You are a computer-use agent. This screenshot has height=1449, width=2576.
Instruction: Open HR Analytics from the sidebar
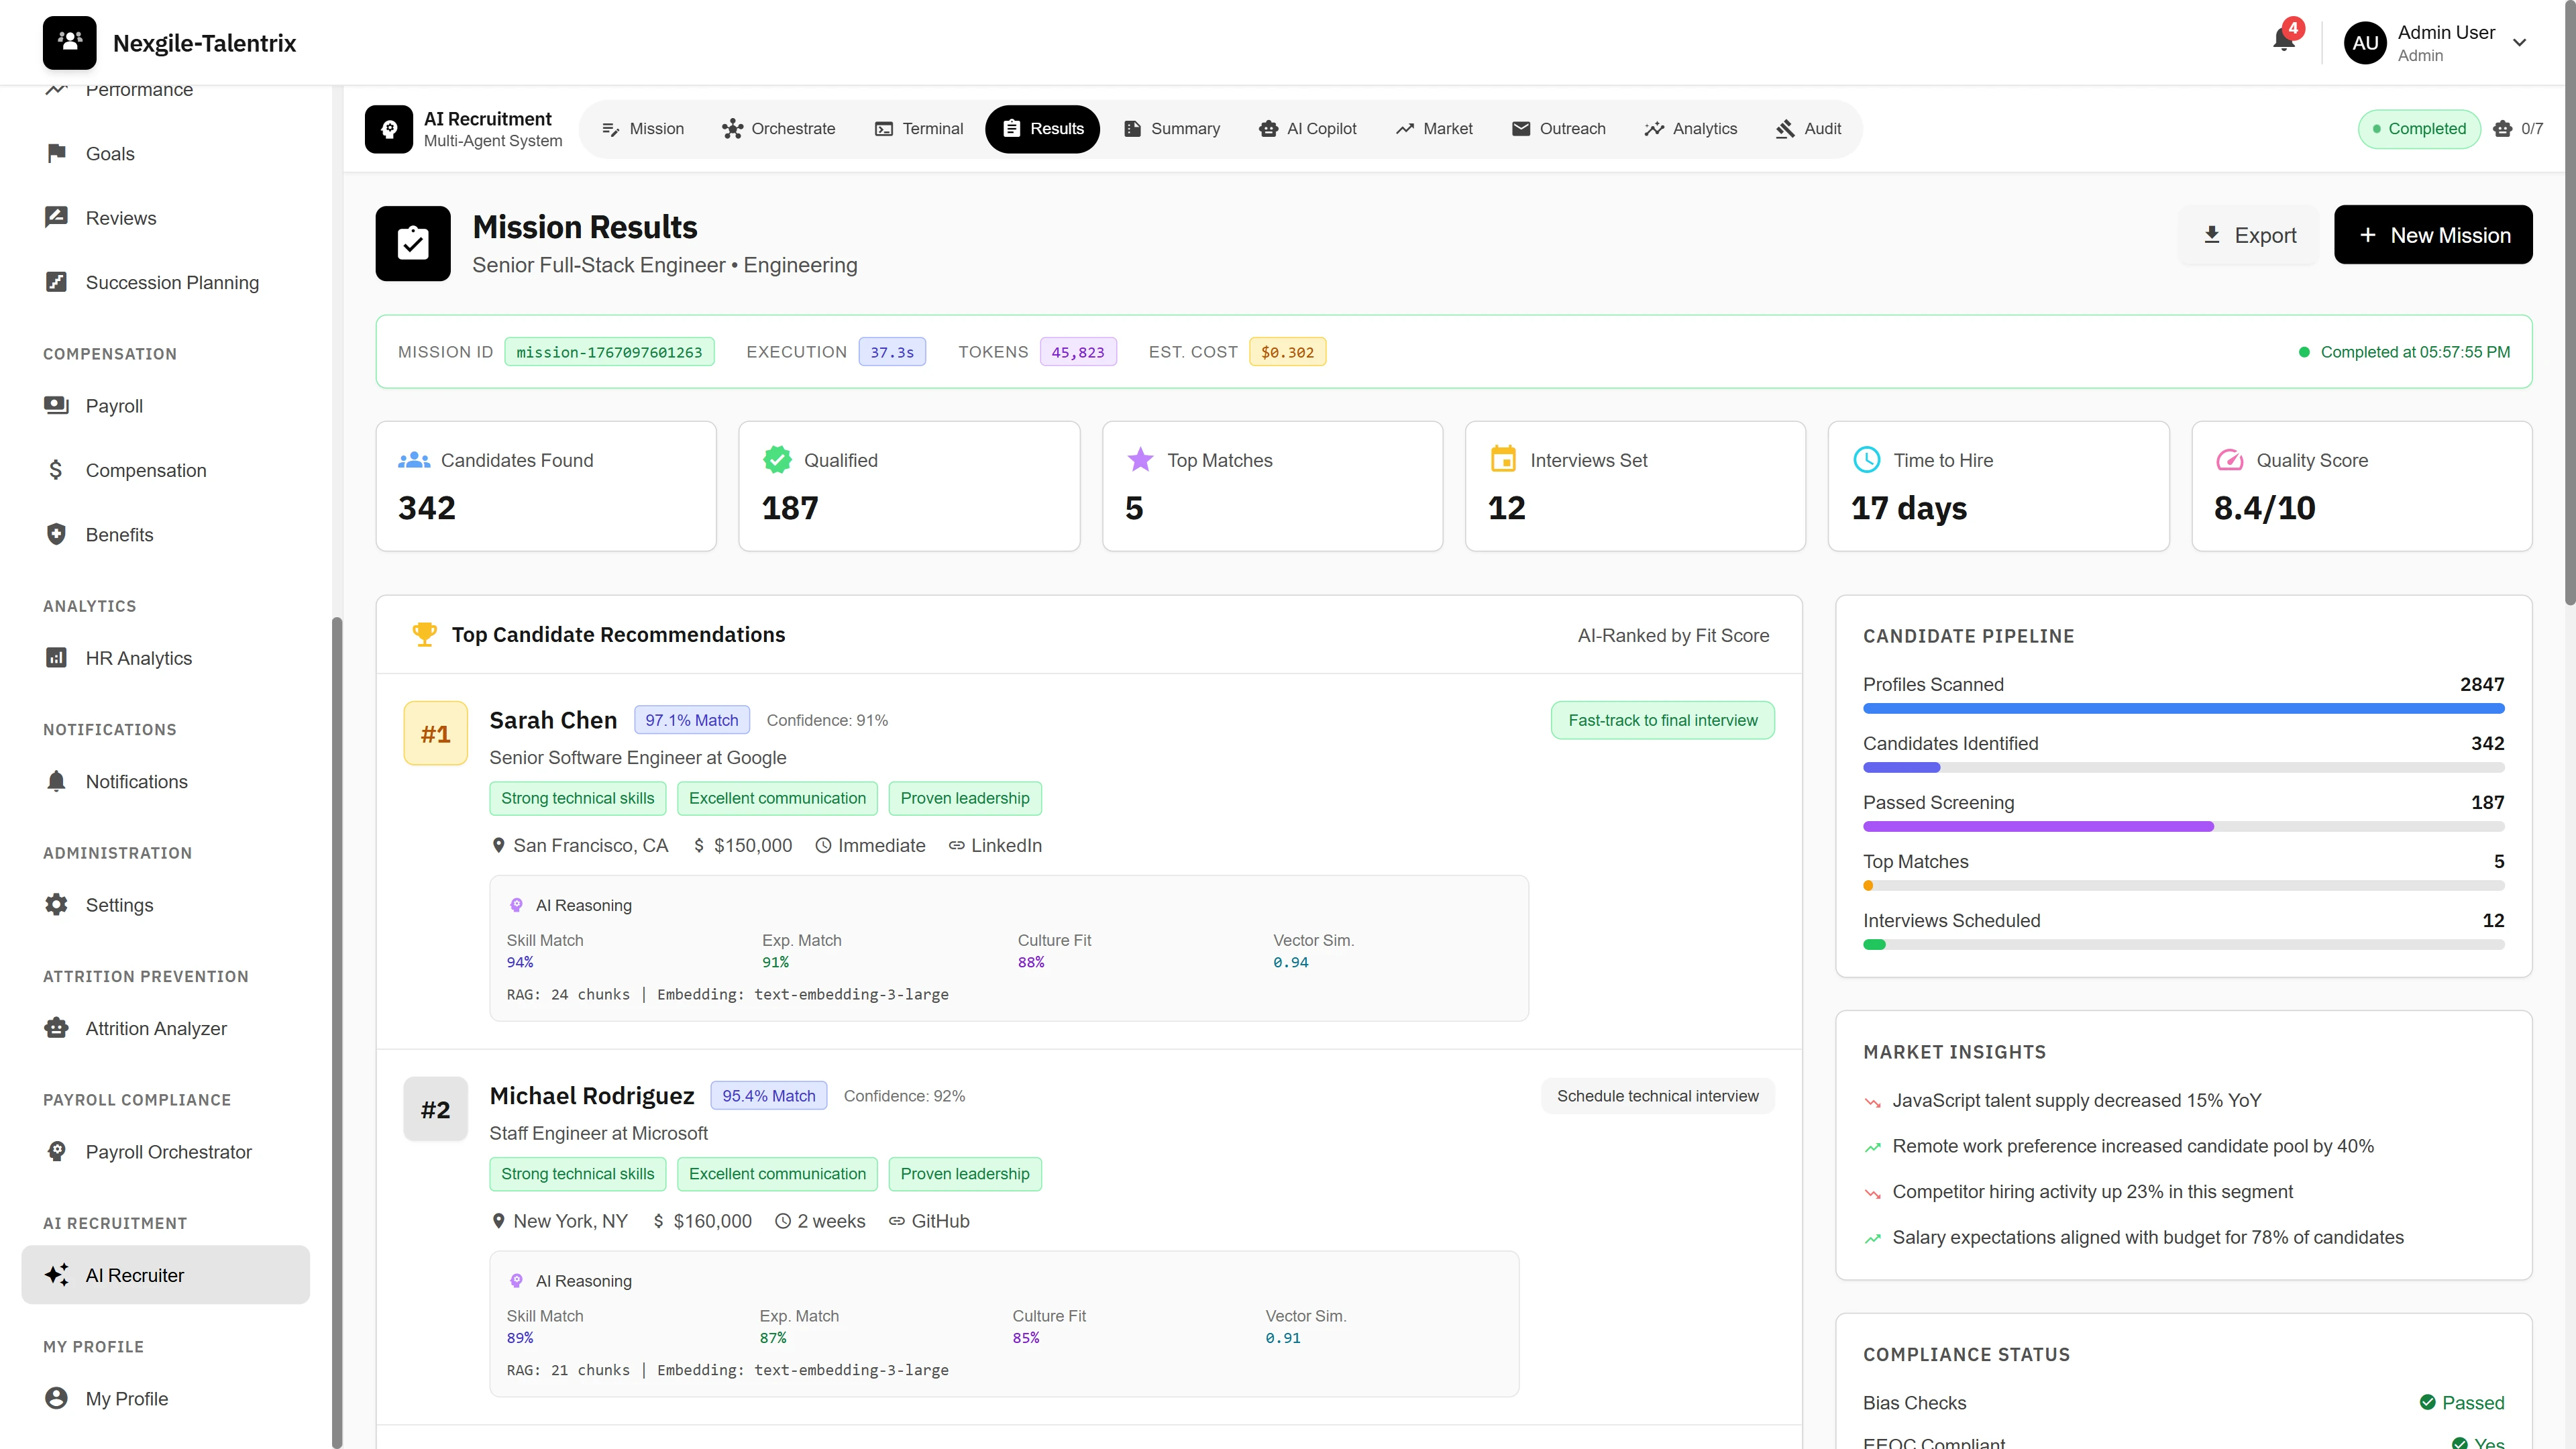pos(138,658)
